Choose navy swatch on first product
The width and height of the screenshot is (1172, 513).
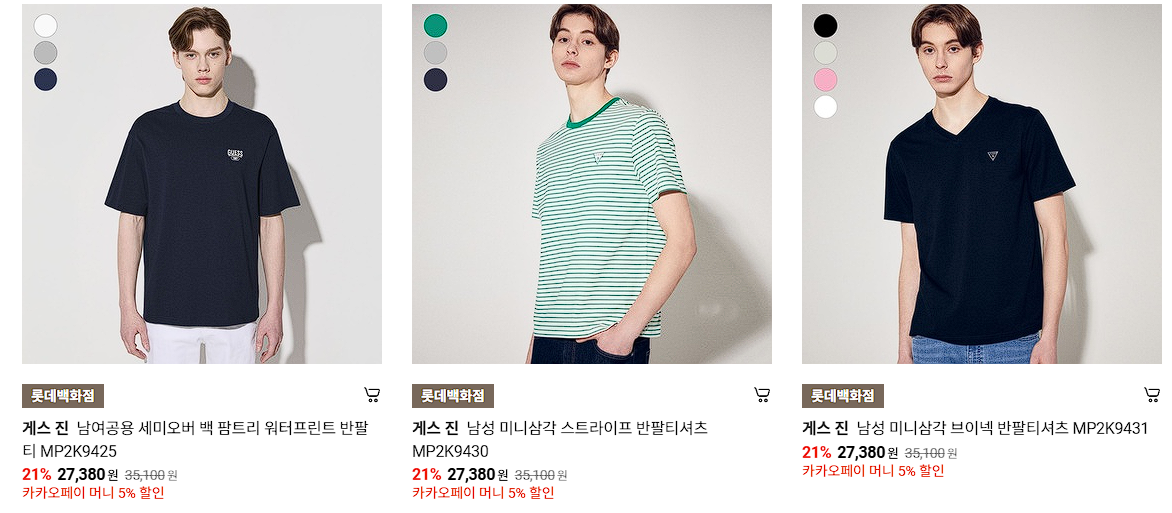(46, 79)
